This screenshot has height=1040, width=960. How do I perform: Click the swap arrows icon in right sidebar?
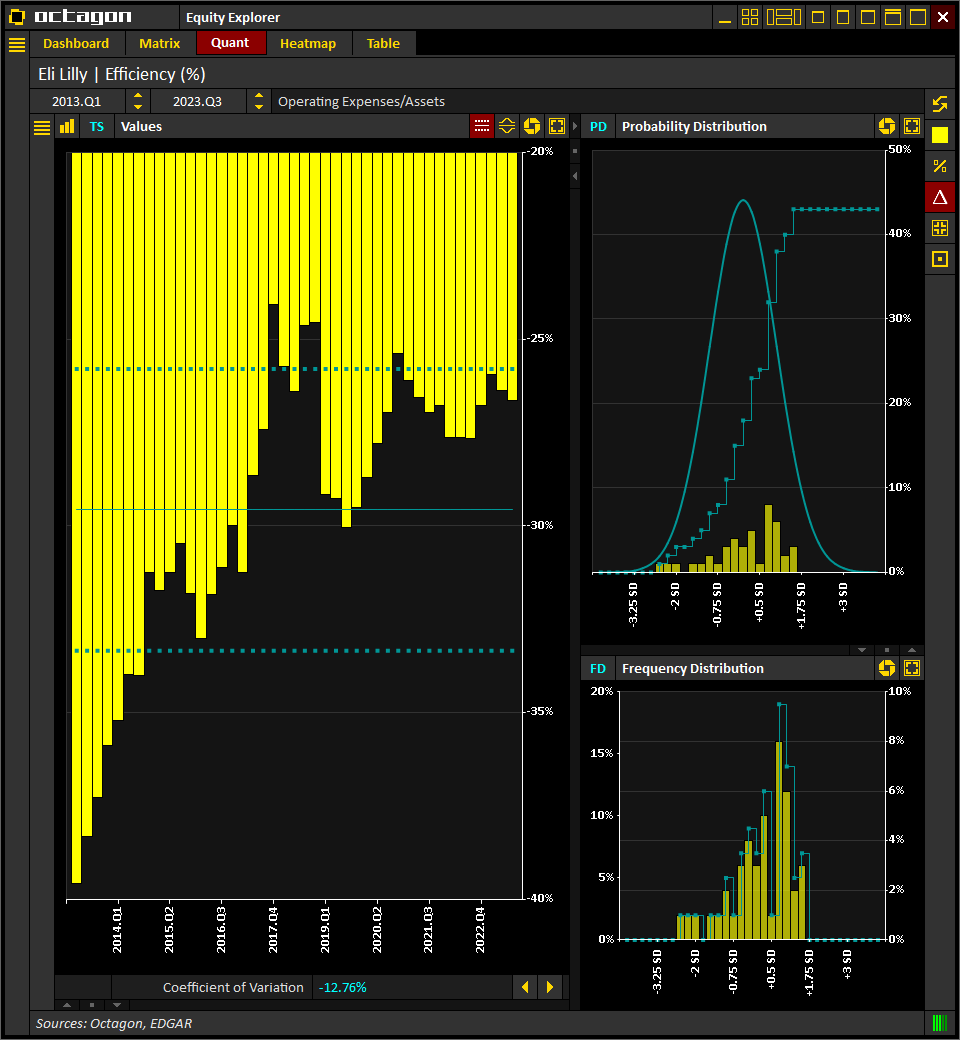[940, 104]
